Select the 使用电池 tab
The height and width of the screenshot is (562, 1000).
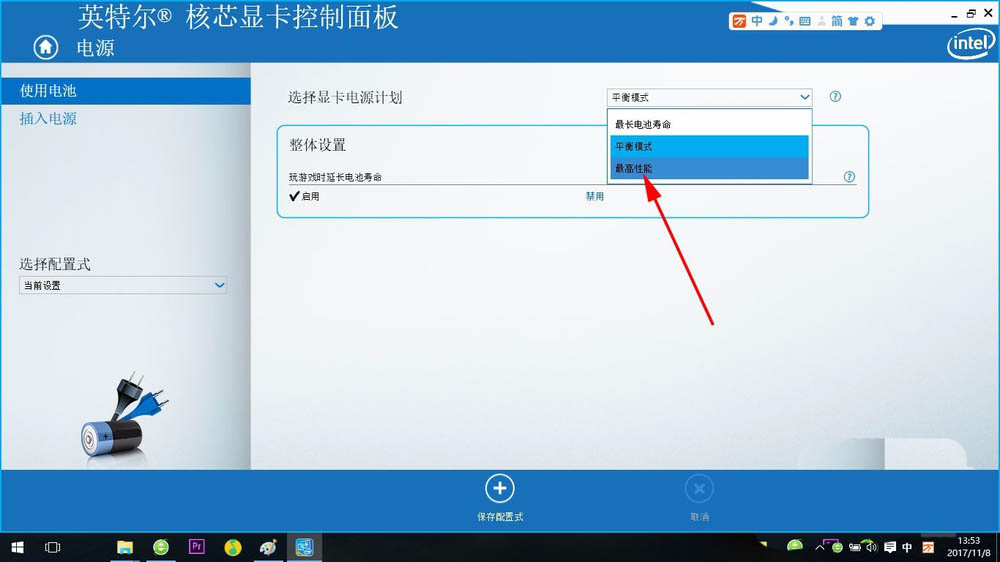click(126, 91)
